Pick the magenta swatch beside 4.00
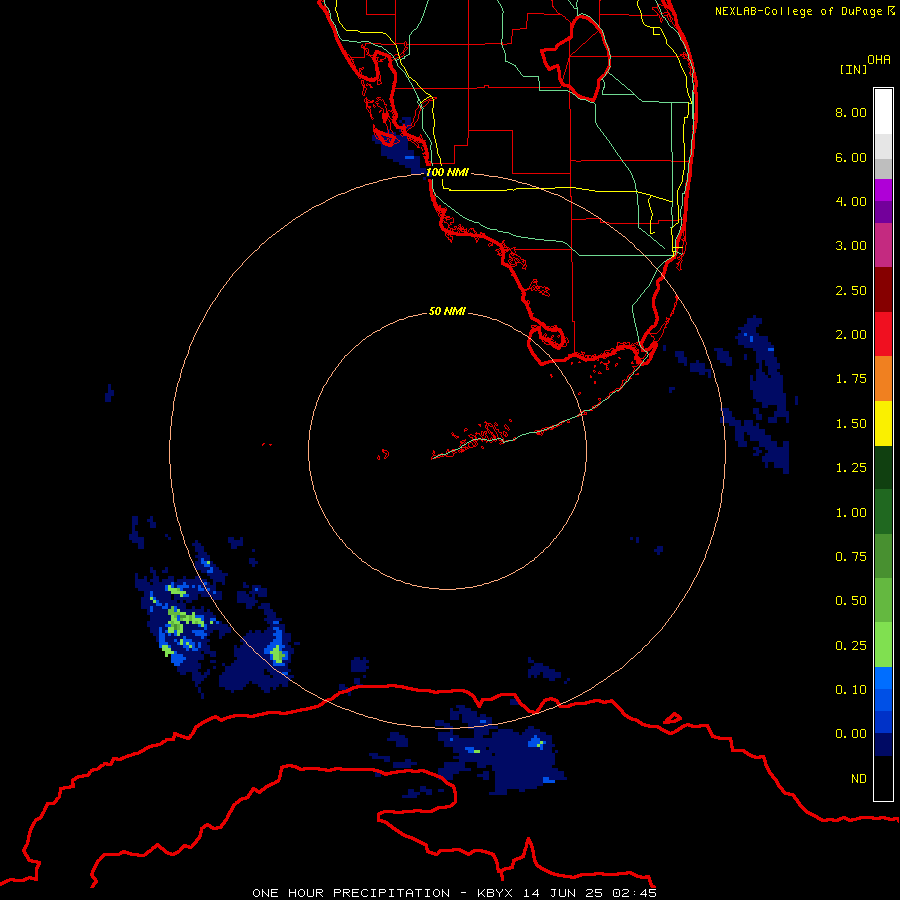Viewport: 900px width, 900px height. click(x=883, y=190)
